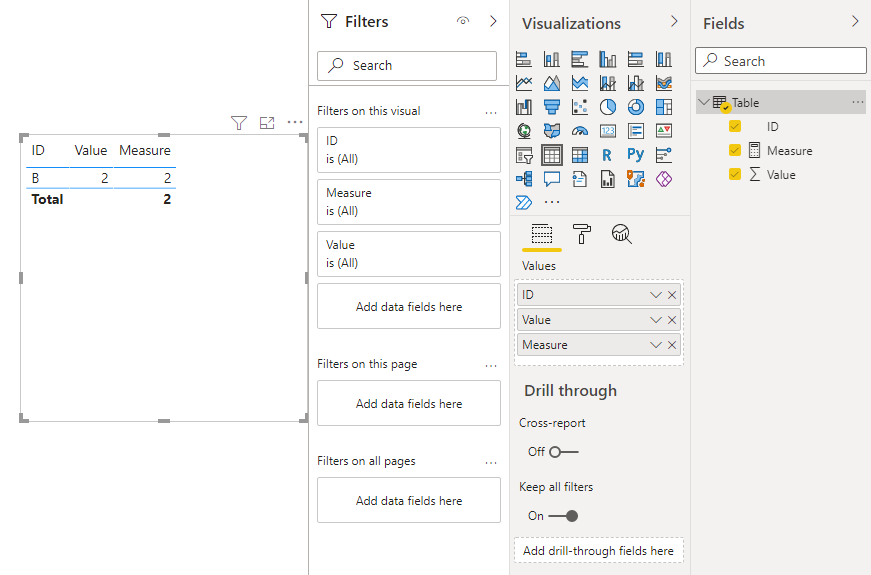Select the Key influencers visual
The image size is (871, 575).
(x=664, y=155)
